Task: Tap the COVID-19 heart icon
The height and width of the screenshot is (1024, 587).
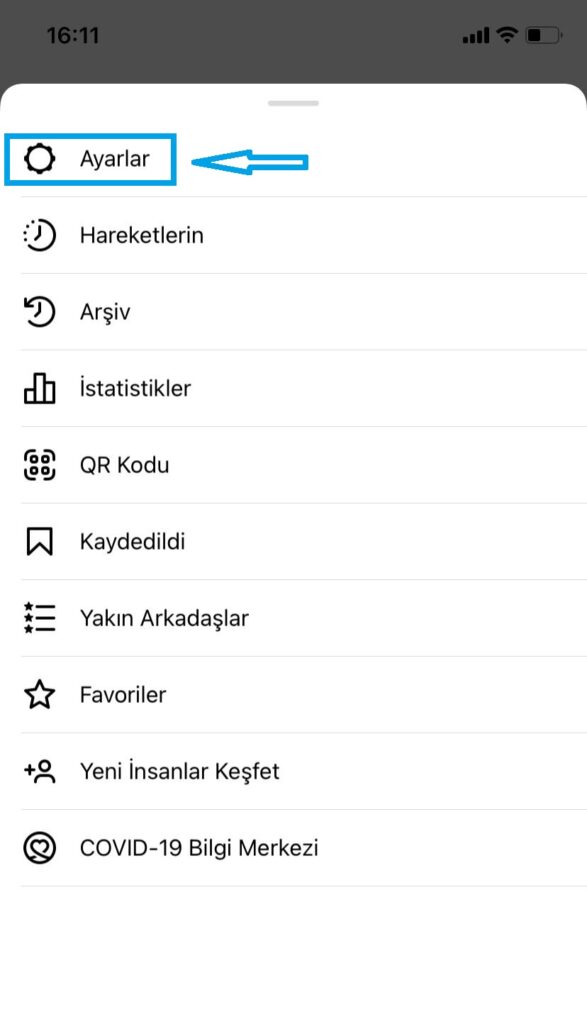Action: 39,848
